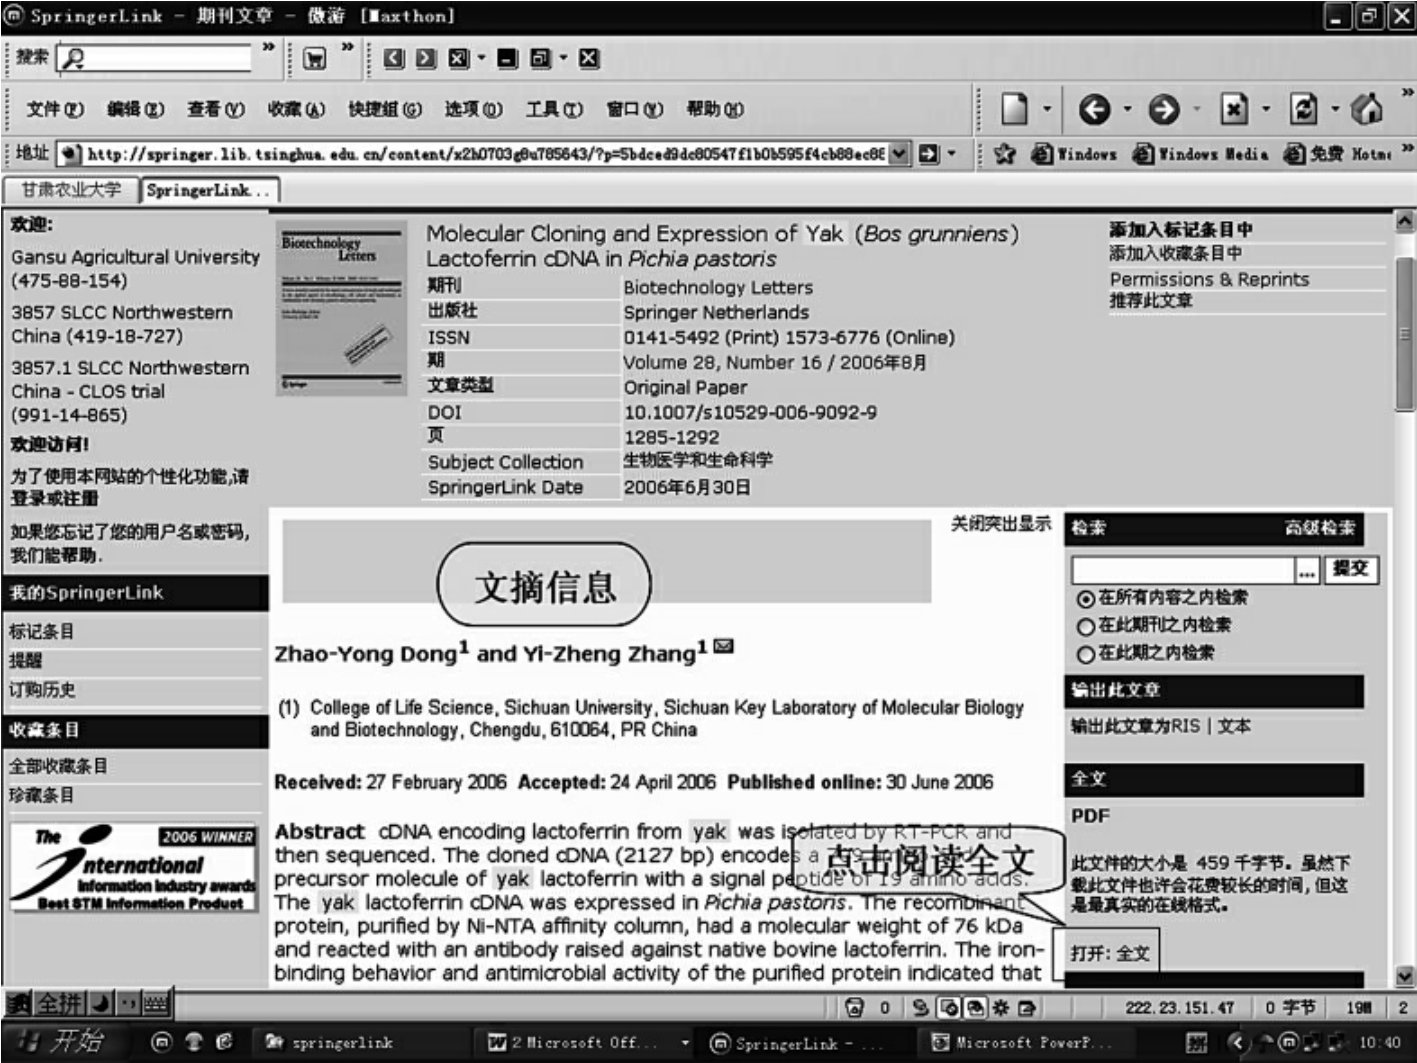
Task: Click the search magnifier icon in the search box
Action: tap(73, 59)
